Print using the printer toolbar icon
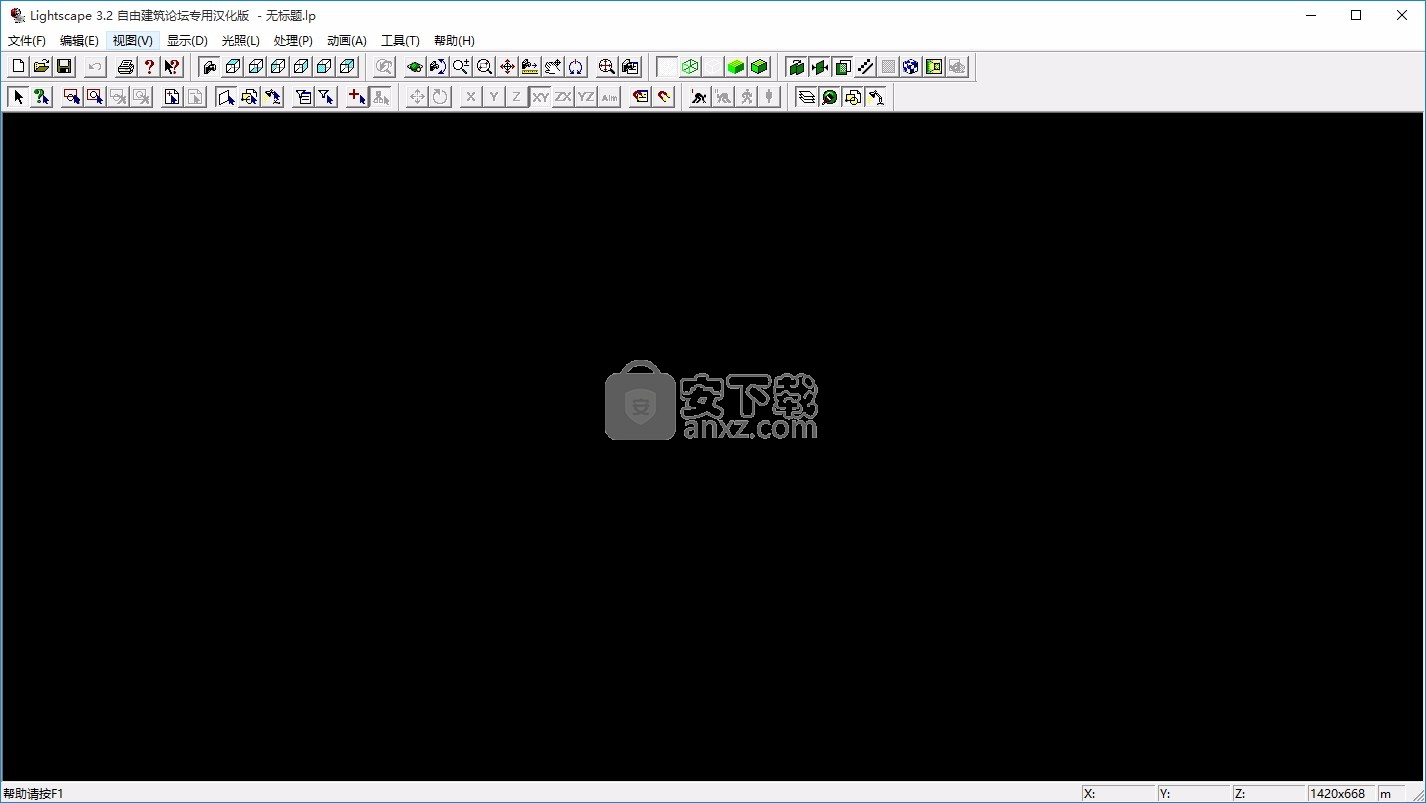The width and height of the screenshot is (1426, 803). tap(126, 67)
